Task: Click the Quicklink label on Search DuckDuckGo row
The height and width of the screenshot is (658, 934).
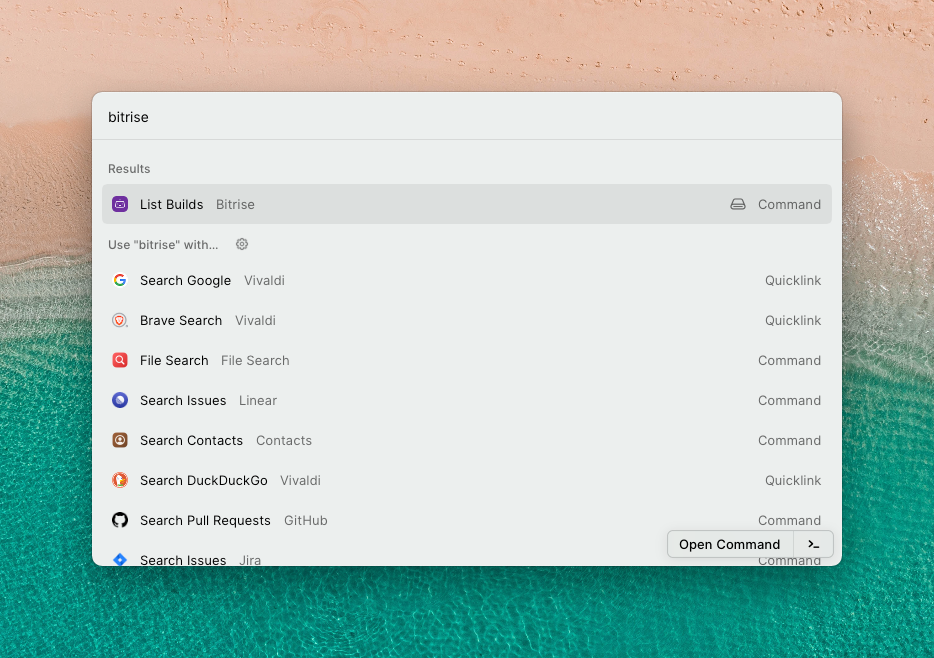Action: click(793, 480)
